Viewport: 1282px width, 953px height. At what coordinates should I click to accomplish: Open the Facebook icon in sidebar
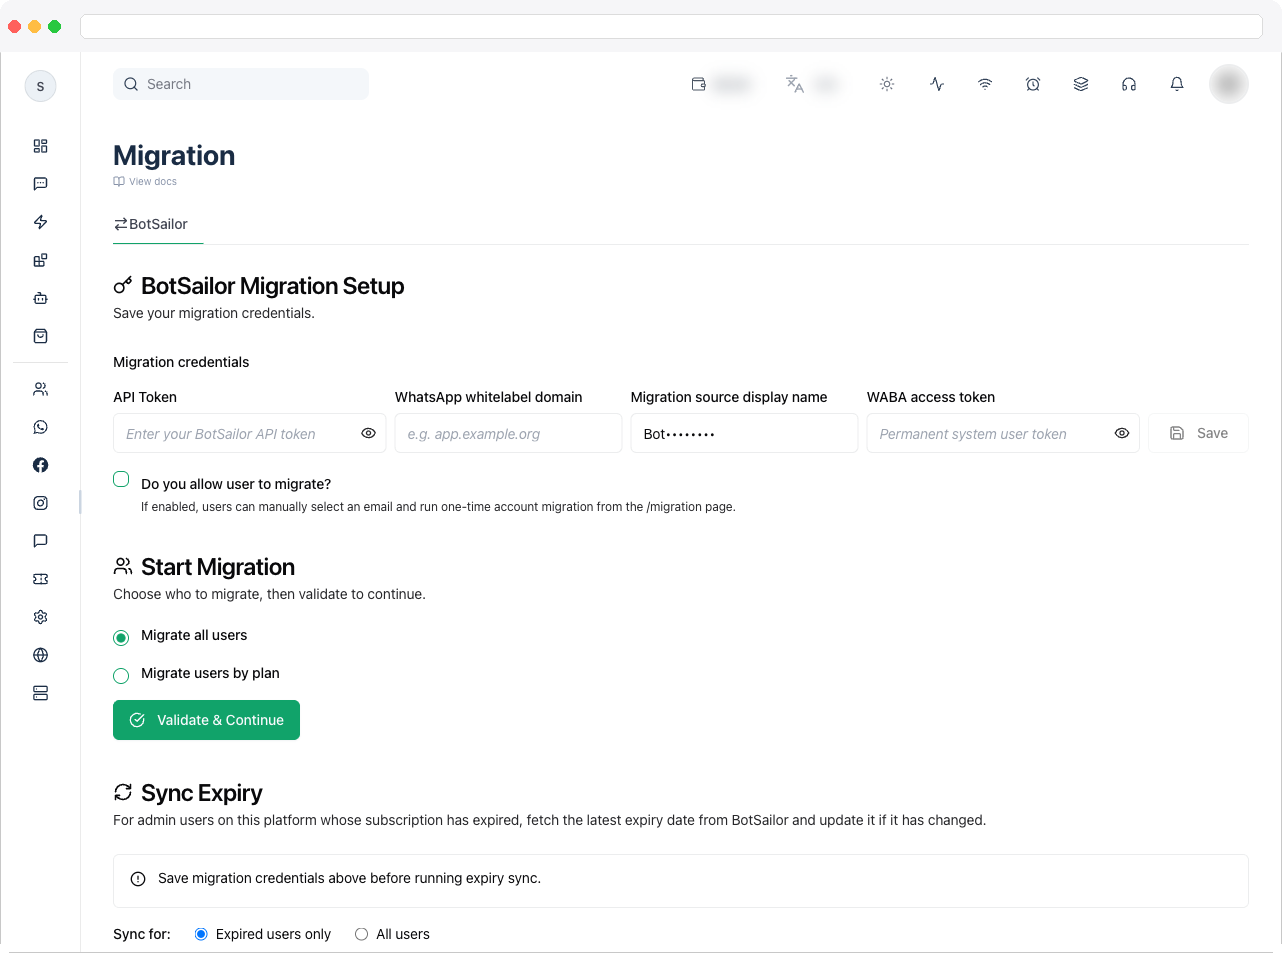click(x=40, y=465)
